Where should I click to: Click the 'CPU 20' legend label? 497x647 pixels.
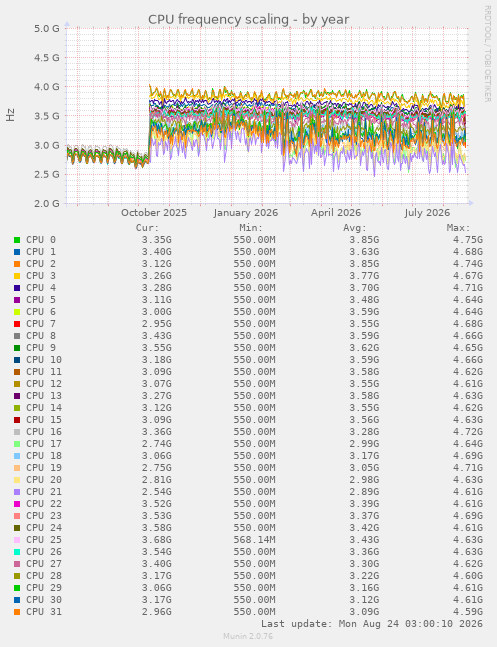(x=44, y=479)
